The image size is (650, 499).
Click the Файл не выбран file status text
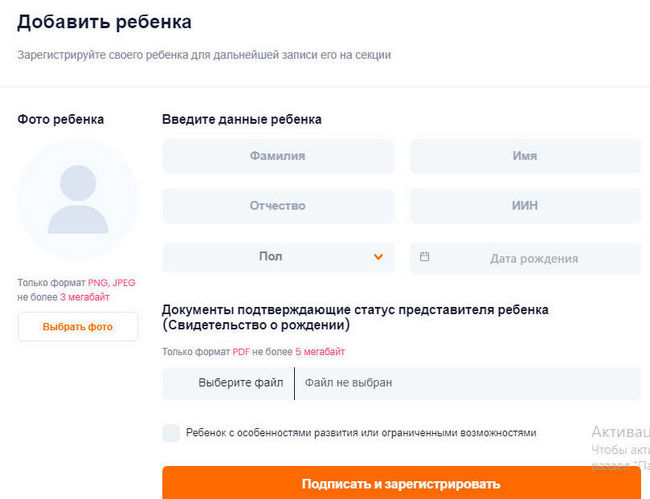[348, 383]
